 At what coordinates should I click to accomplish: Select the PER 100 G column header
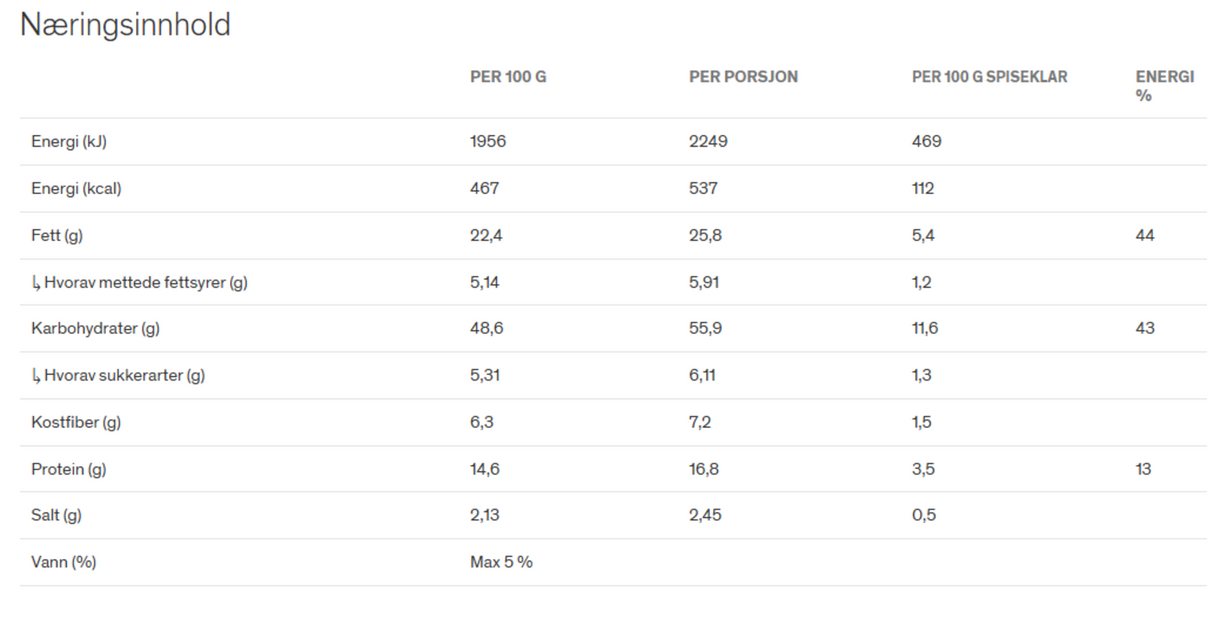pos(508,77)
